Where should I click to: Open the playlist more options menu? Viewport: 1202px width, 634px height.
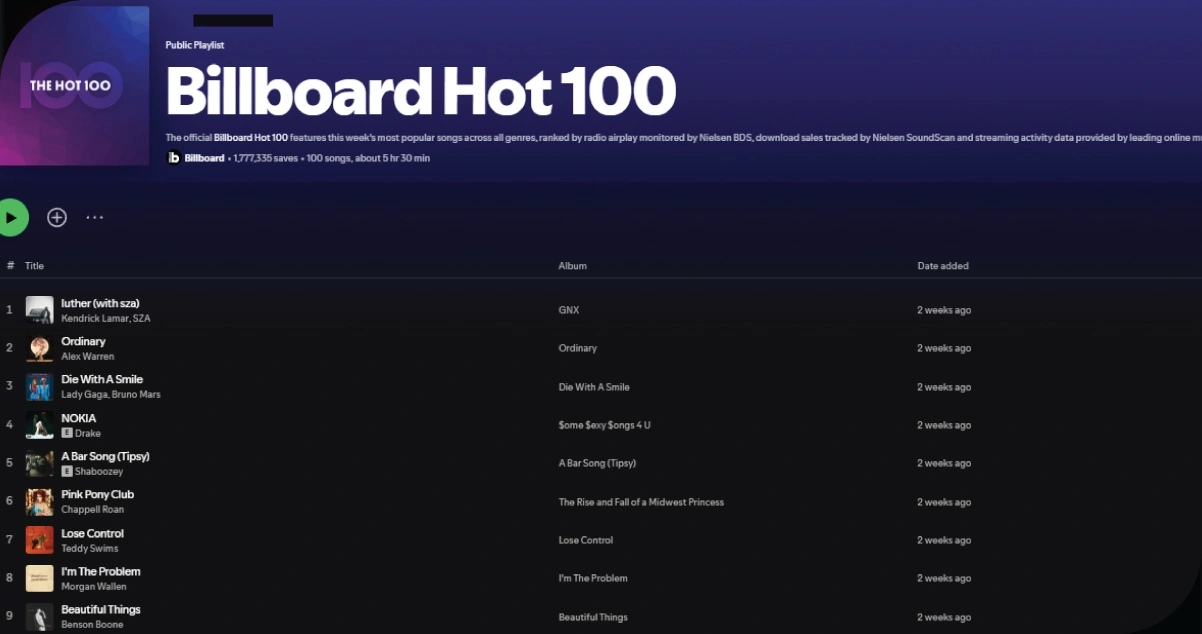(94, 217)
